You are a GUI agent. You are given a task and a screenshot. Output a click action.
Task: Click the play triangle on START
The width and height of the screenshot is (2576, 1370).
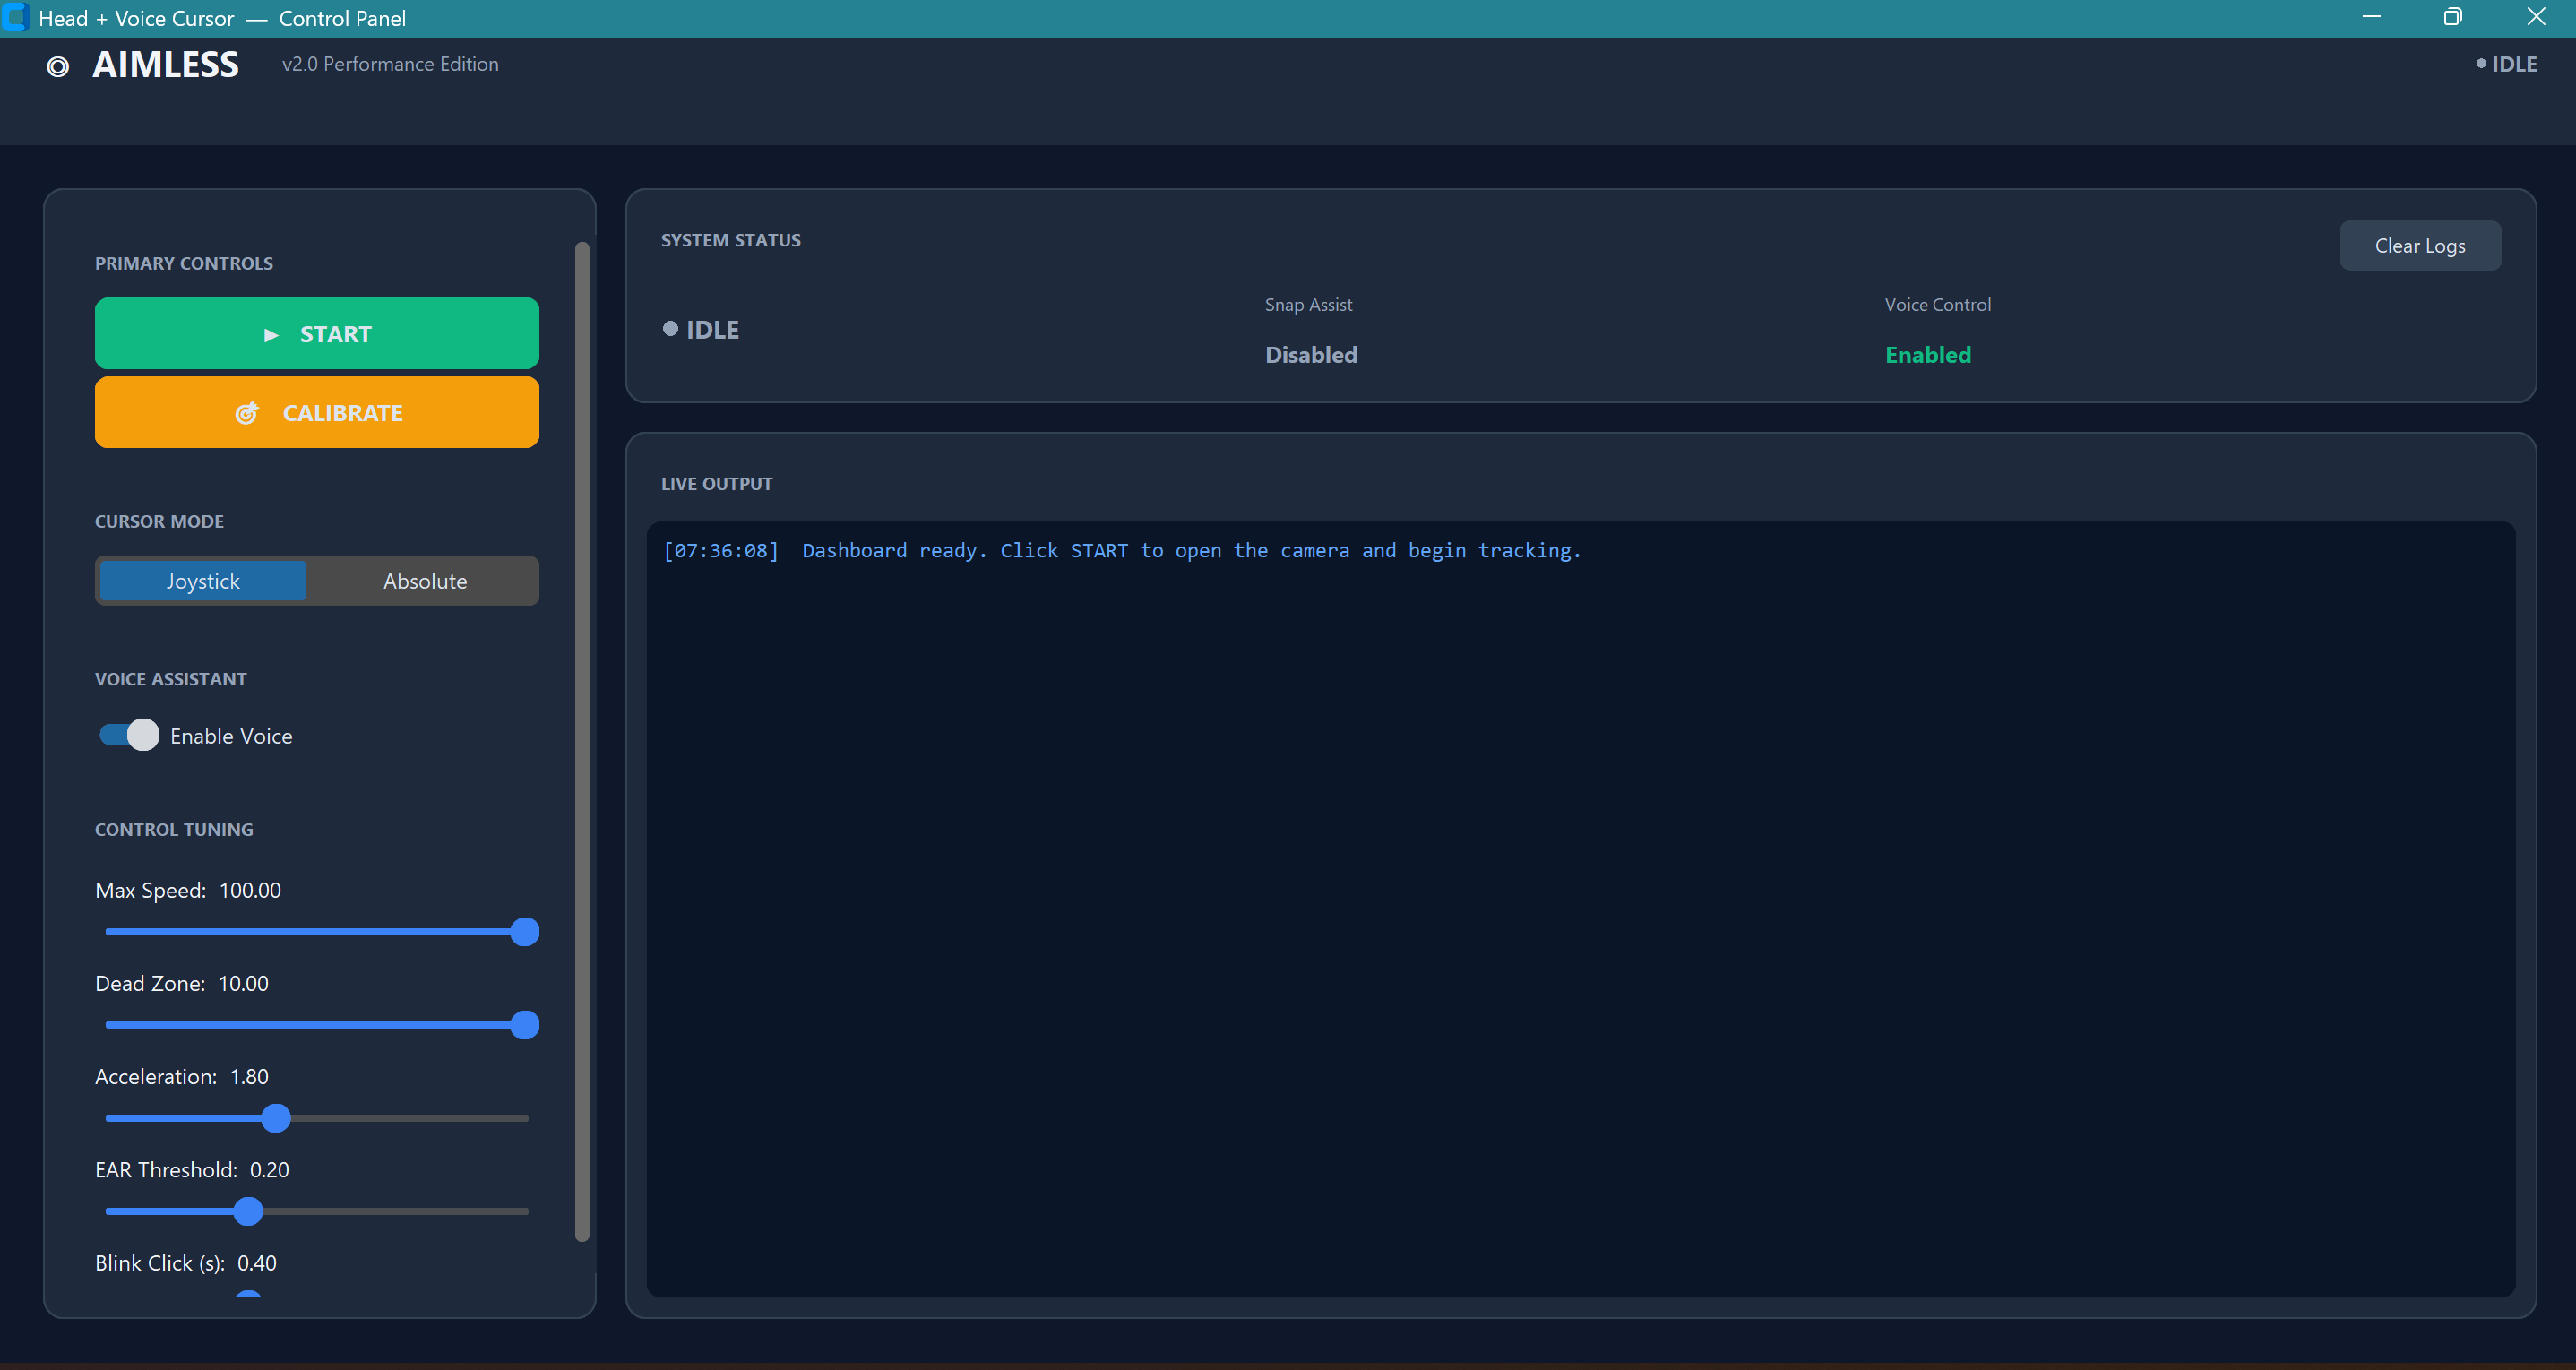(270, 335)
